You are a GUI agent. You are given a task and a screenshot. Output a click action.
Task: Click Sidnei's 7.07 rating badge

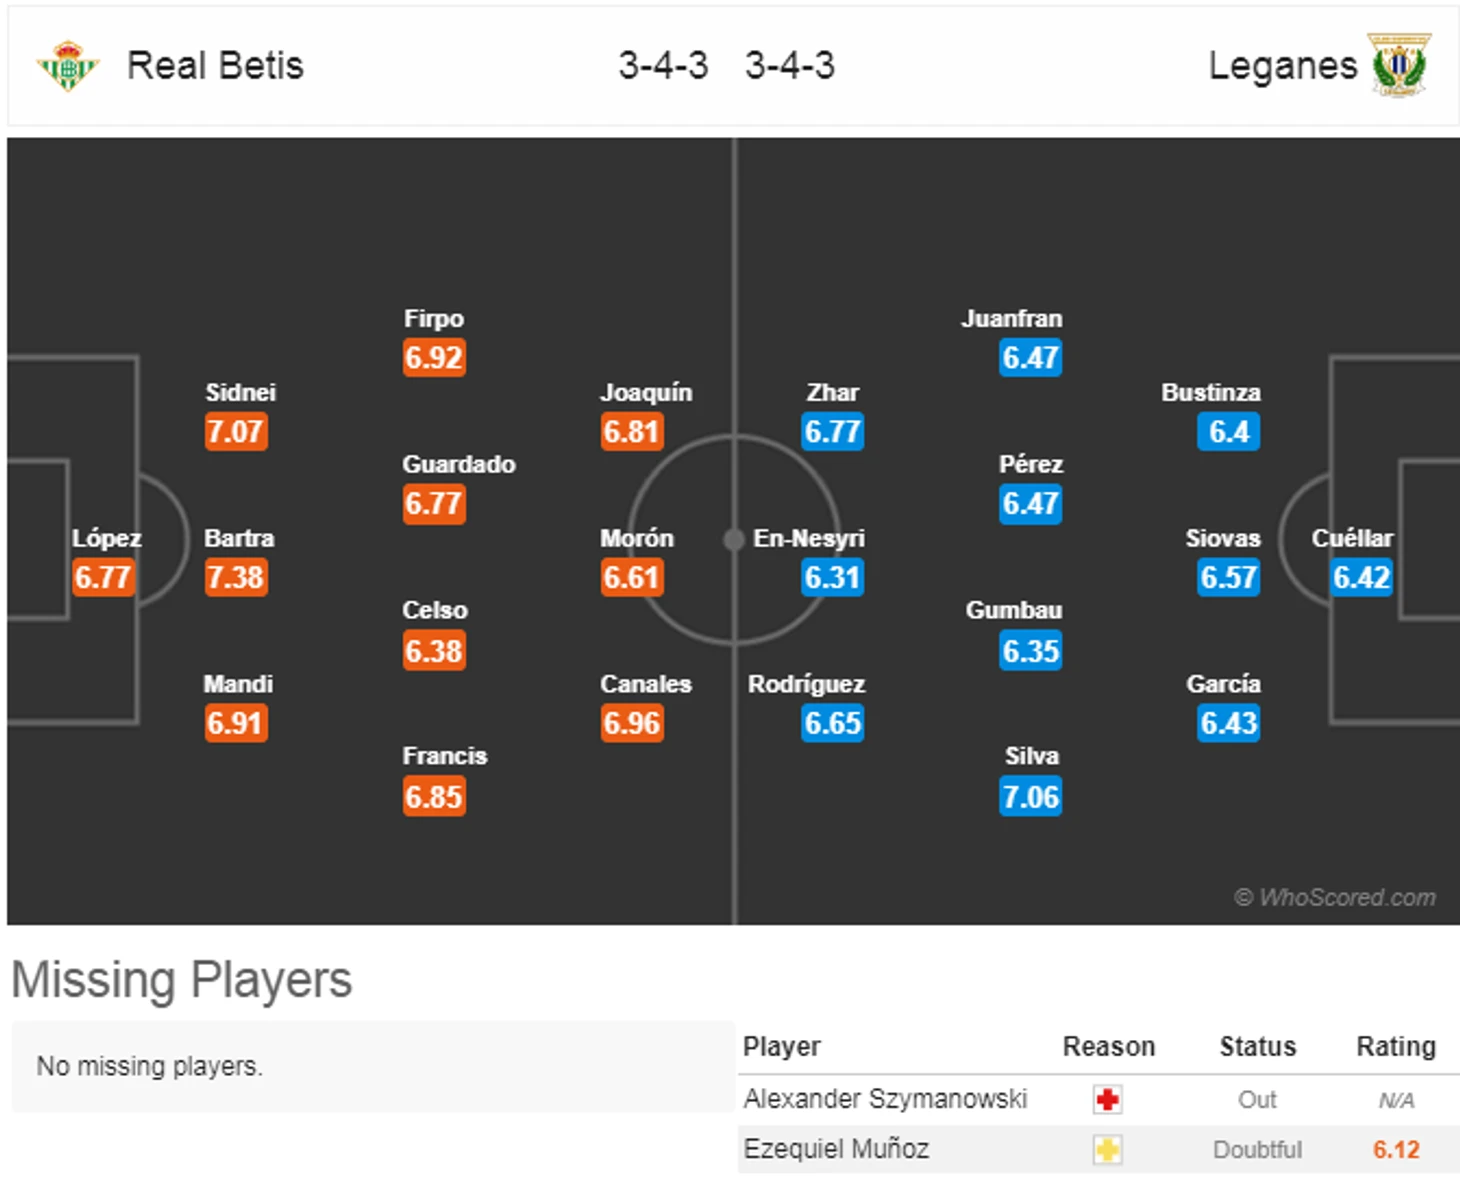pos(236,431)
